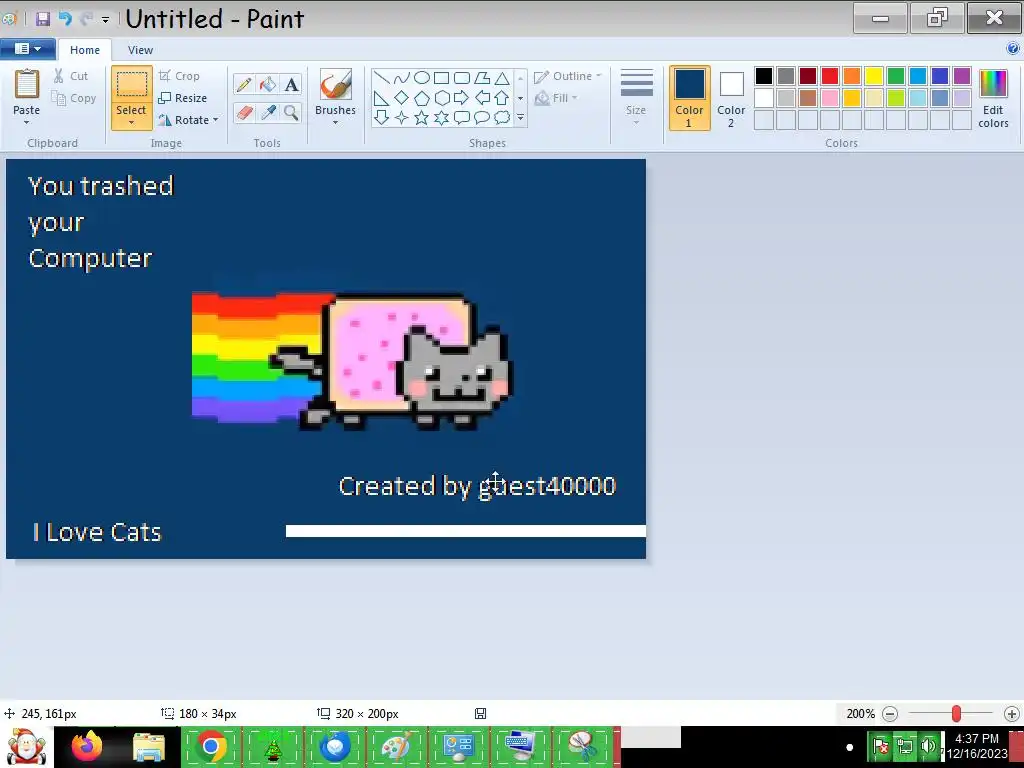Click the Zoom out minus button
Screen dimensions: 1024x768
(x=889, y=714)
